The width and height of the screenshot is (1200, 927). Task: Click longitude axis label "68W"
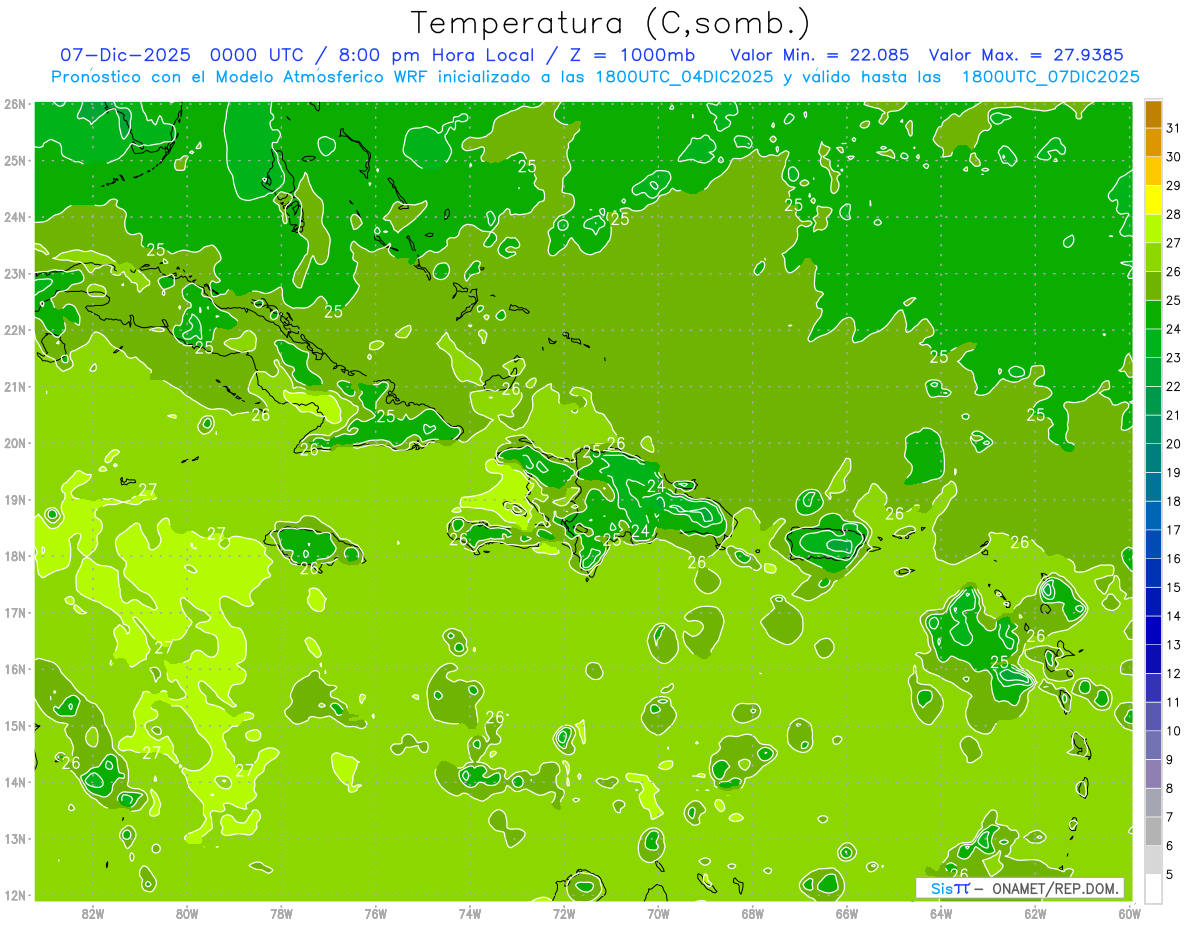[752, 912]
